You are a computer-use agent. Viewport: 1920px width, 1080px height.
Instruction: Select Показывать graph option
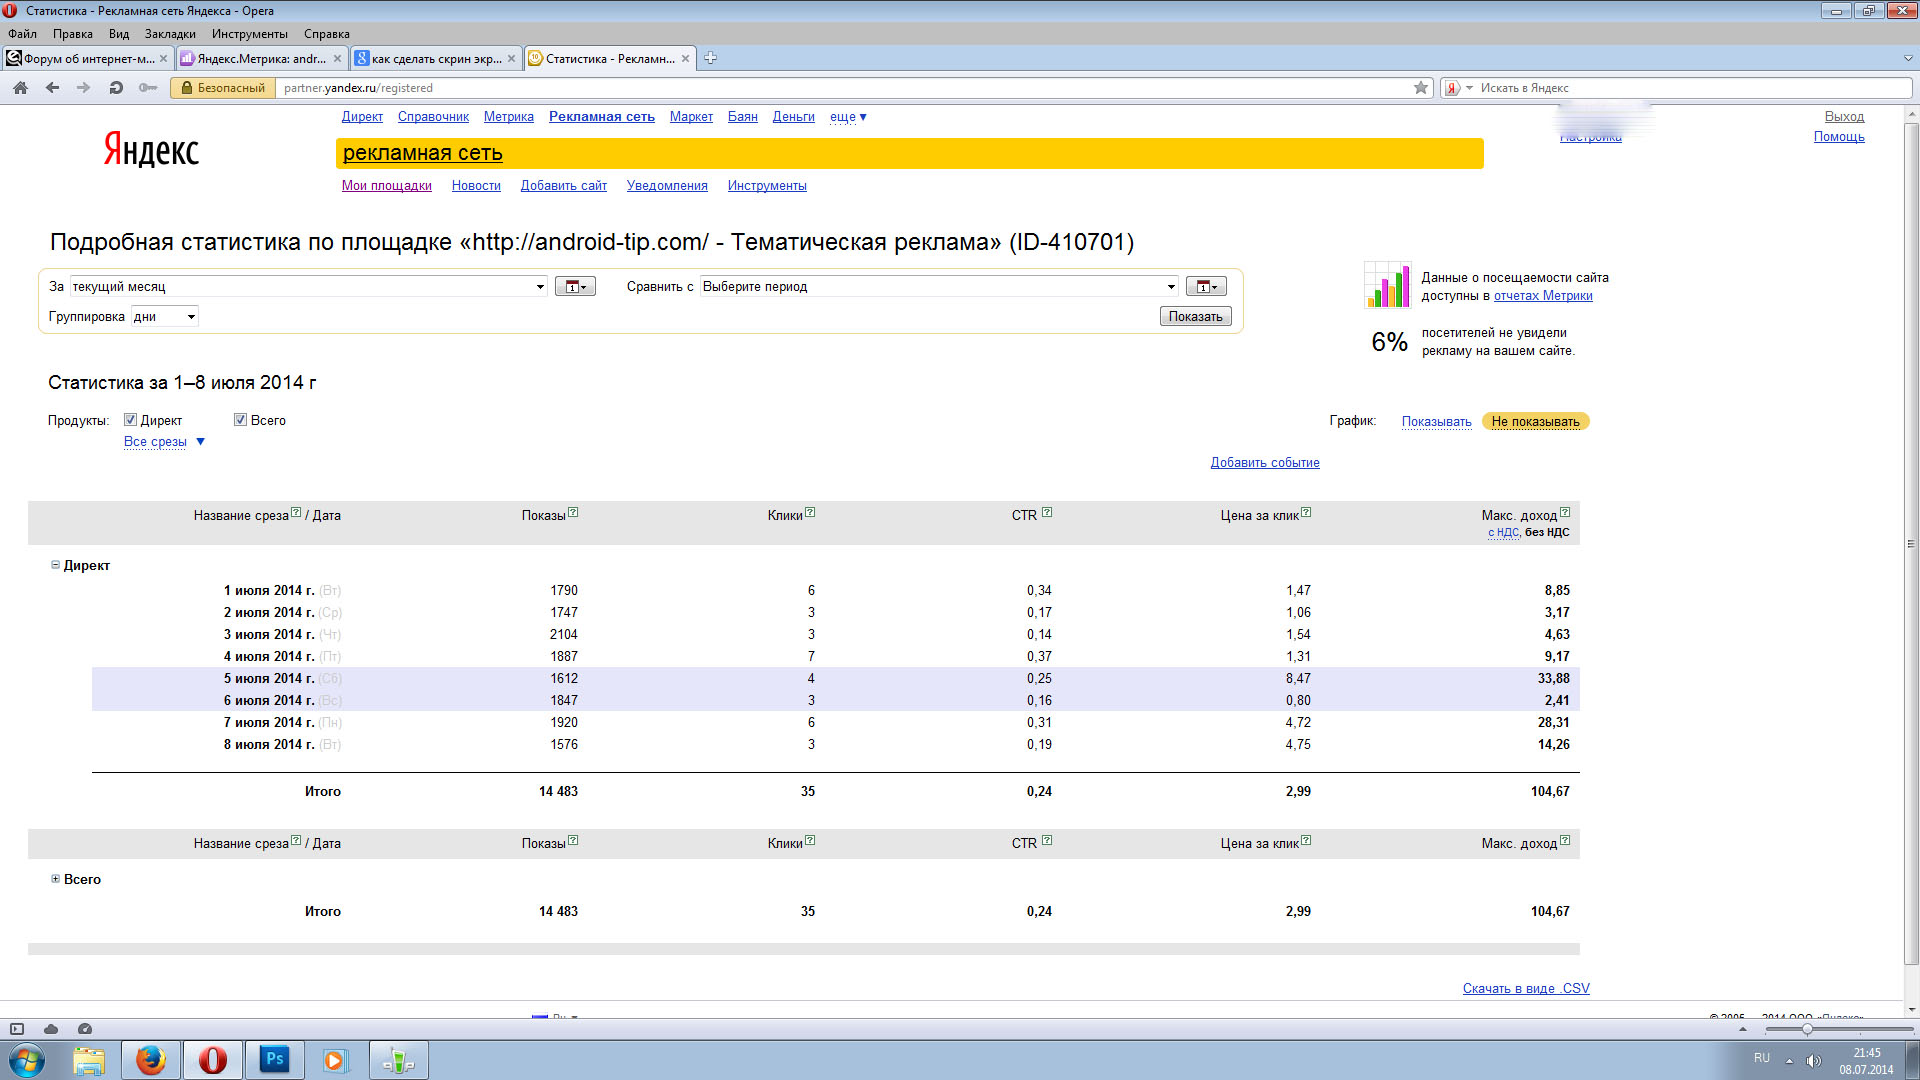pyautogui.click(x=1436, y=422)
